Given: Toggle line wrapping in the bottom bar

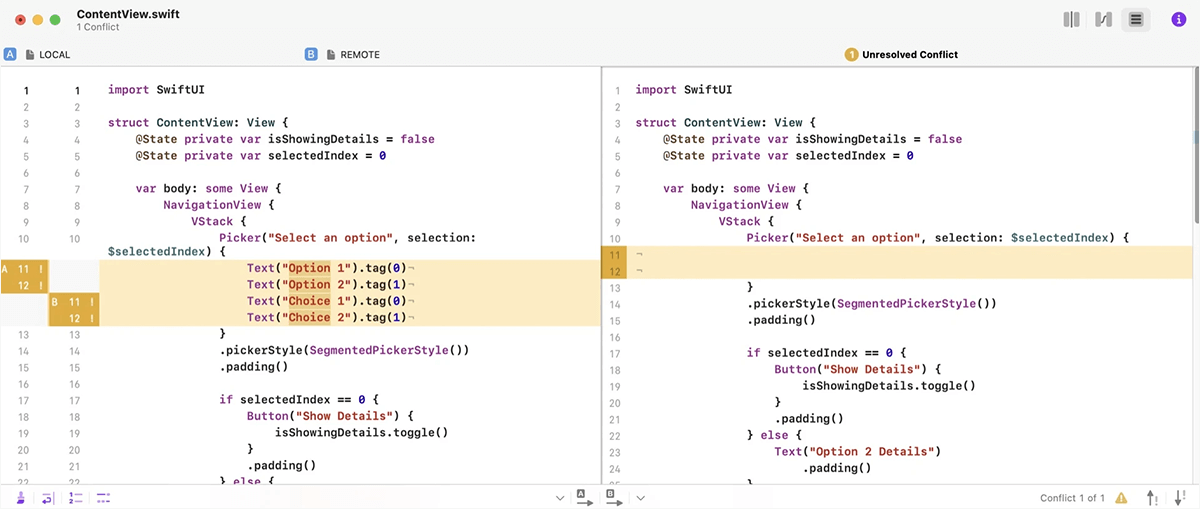Looking at the screenshot, I should (48, 497).
